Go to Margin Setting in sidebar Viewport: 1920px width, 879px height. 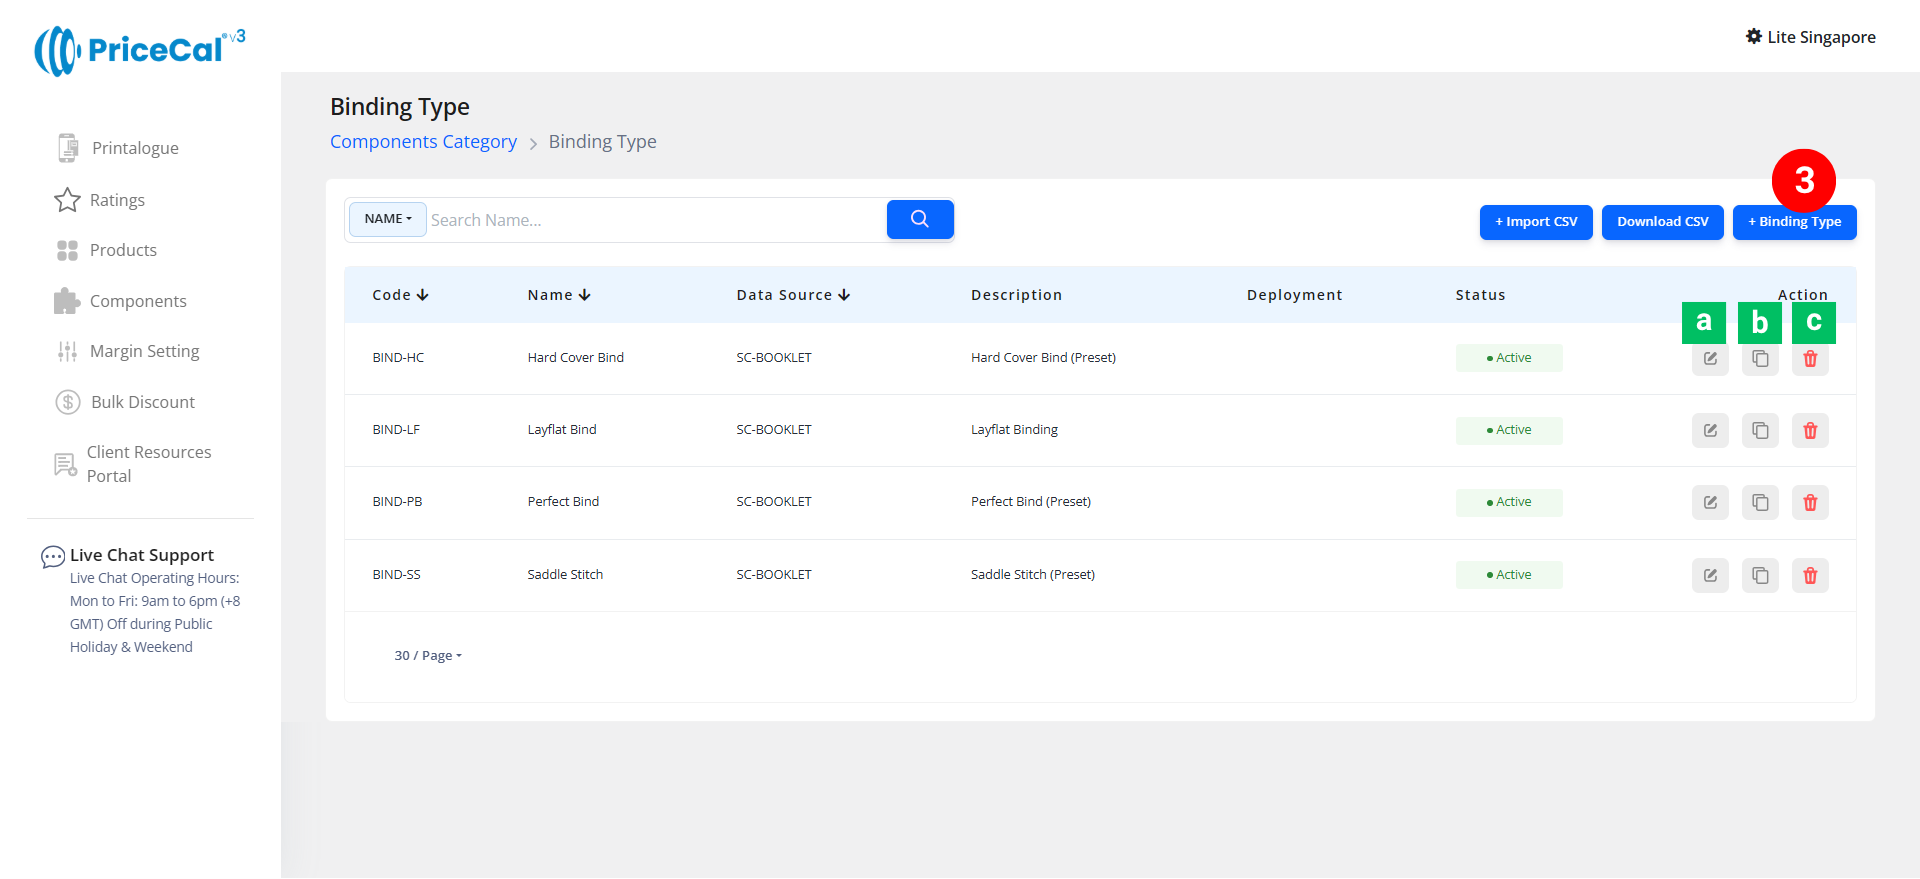[x=144, y=351]
